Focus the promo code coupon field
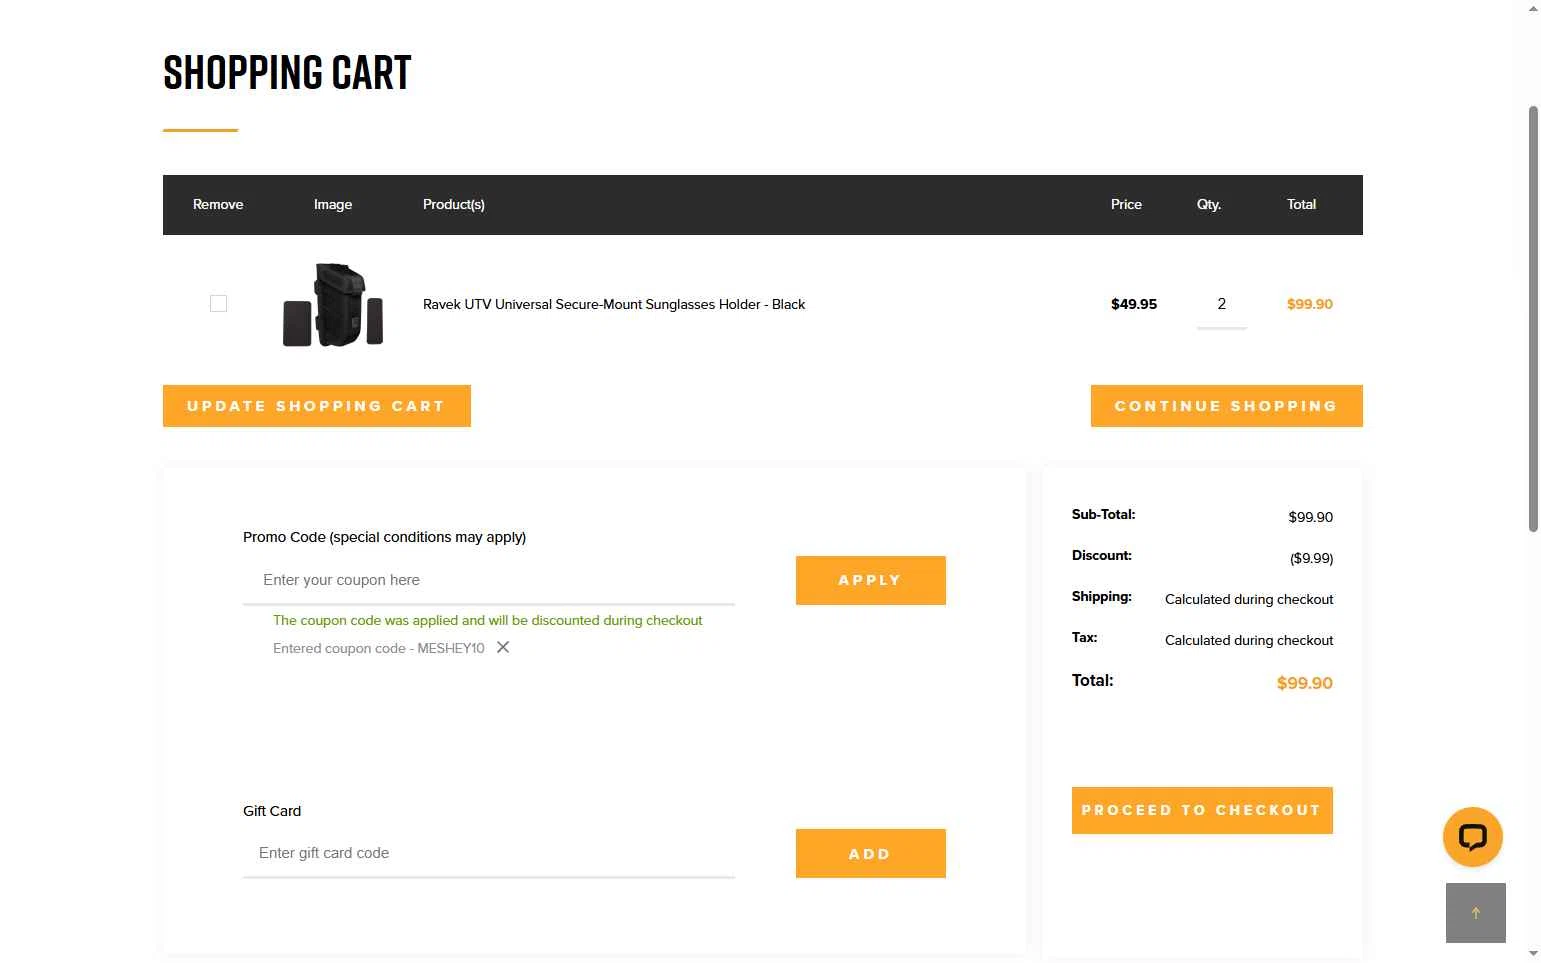The width and height of the screenshot is (1541, 963). [x=489, y=580]
